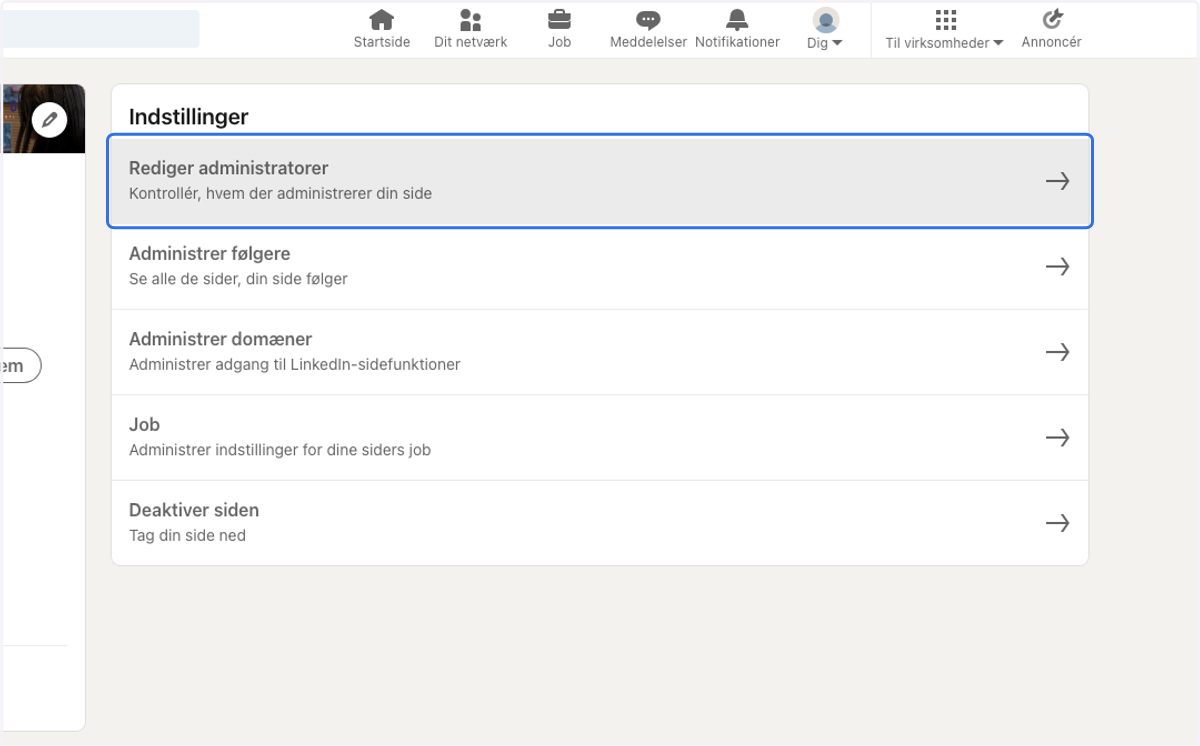Image resolution: width=1200 pixels, height=746 pixels.
Task: Click arrow next to Administrer domæner
Action: (x=1057, y=352)
